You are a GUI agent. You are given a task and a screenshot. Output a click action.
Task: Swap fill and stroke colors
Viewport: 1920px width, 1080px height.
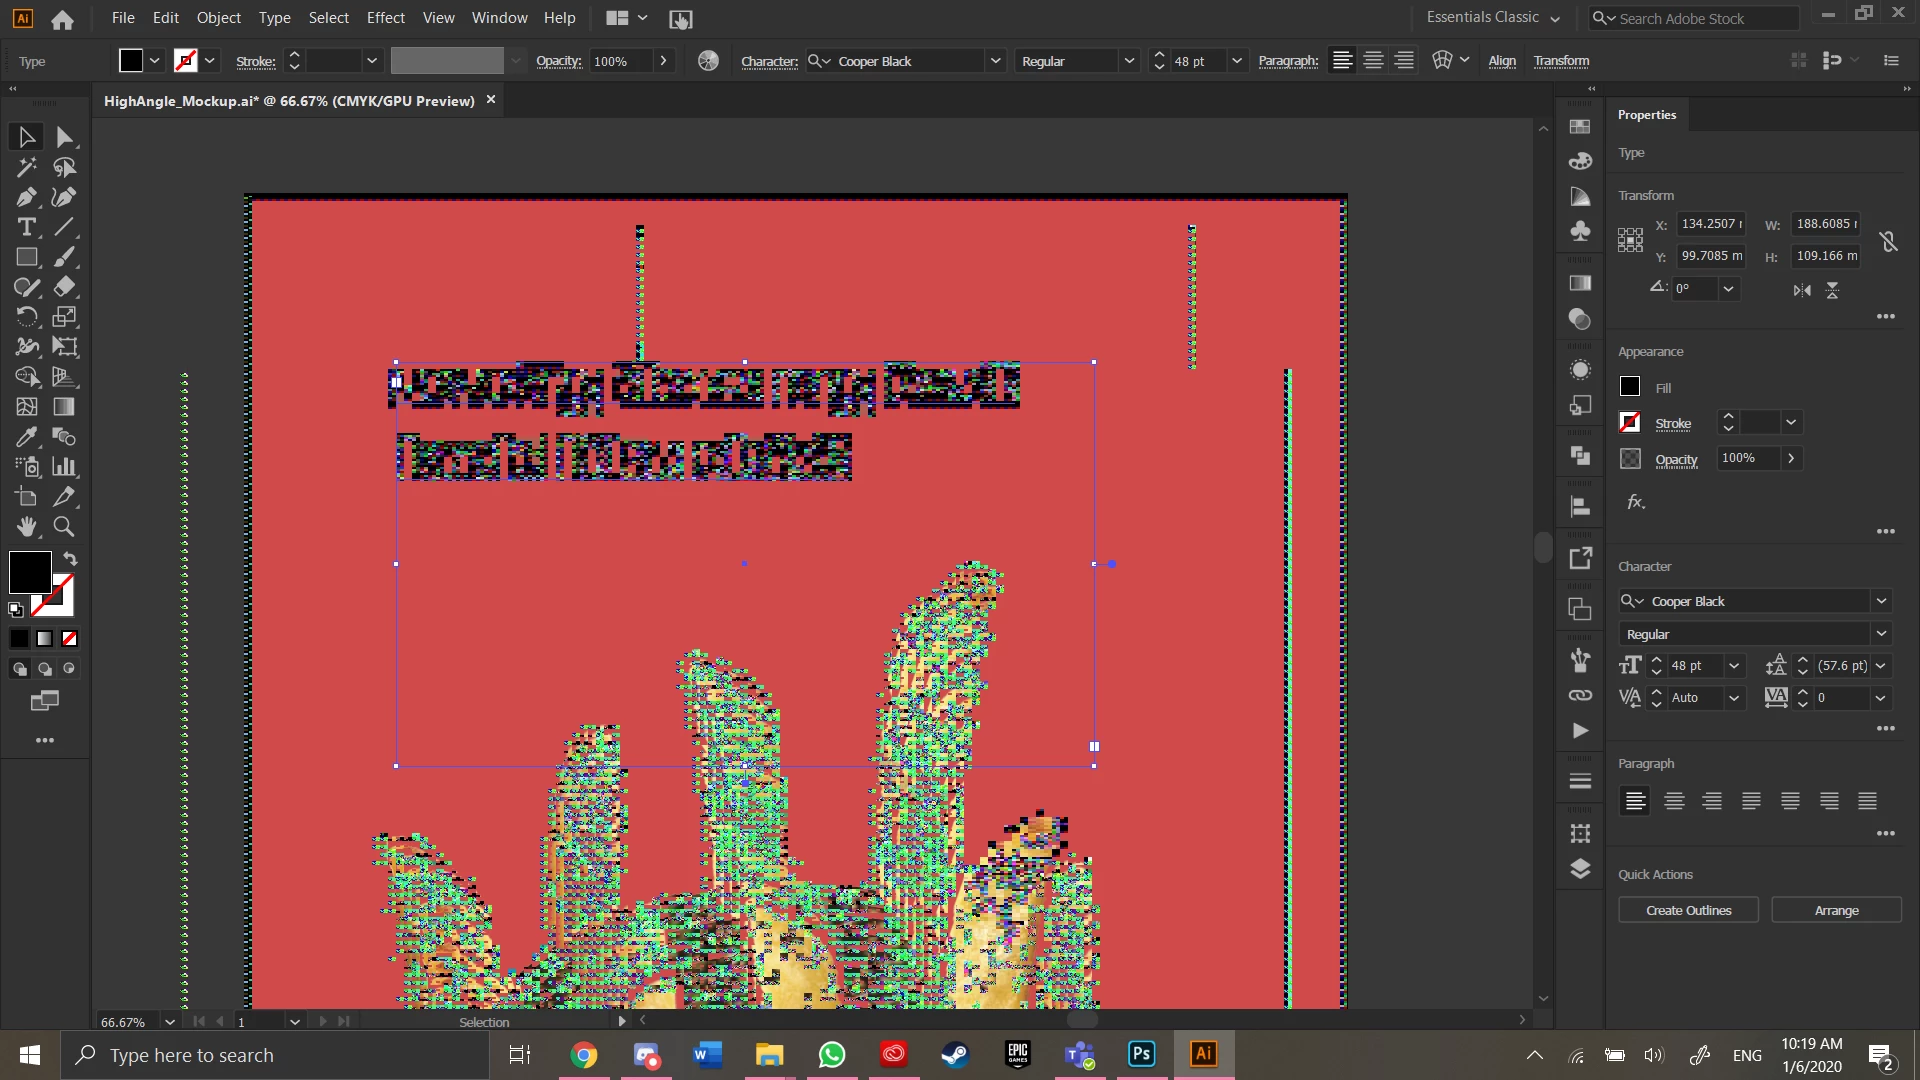click(70, 559)
